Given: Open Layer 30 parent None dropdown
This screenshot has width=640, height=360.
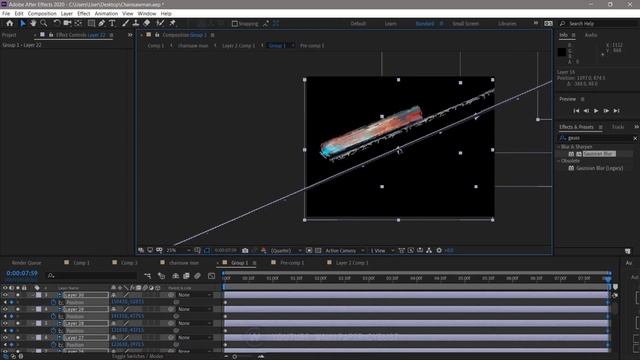Looking at the screenshot, I should click(x=195, y=295).
